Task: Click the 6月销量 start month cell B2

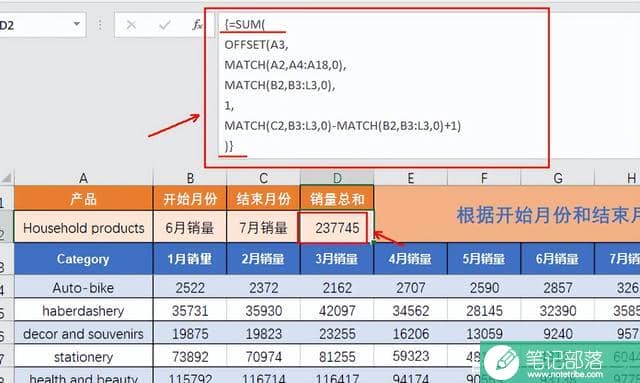Action: (x=190, y=228)
